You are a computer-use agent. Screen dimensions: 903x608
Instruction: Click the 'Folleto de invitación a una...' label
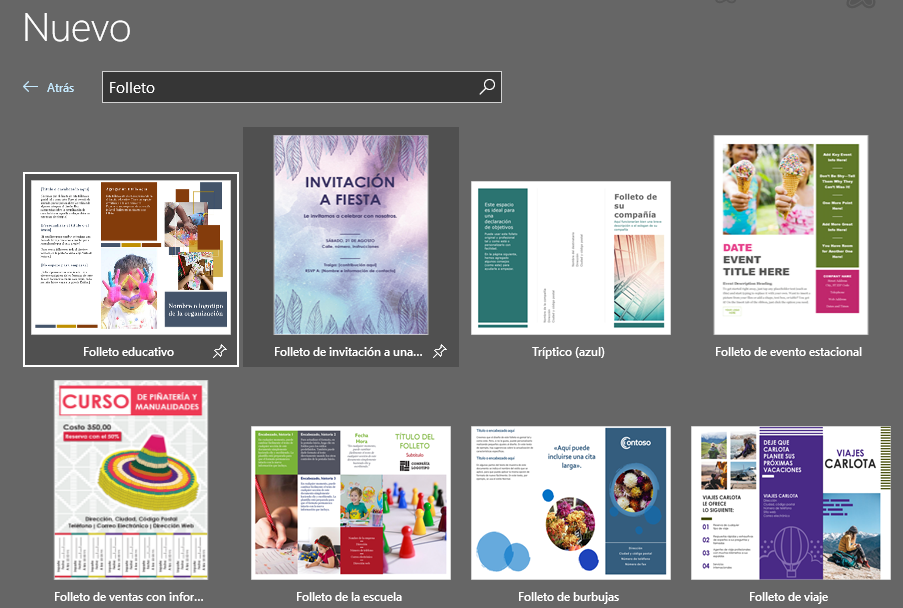(x=348, y=352)
